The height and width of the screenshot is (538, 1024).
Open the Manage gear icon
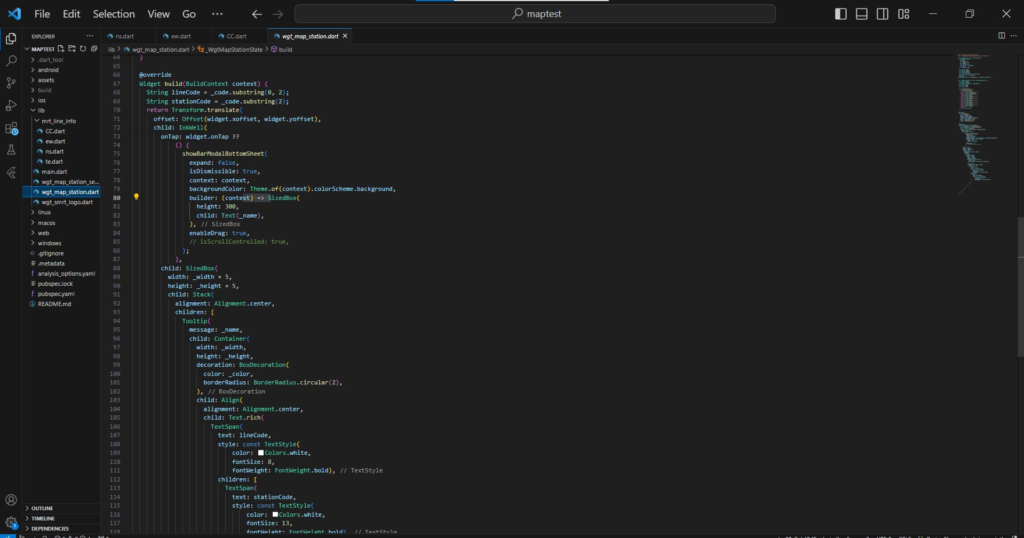click(x=12, y=522)
